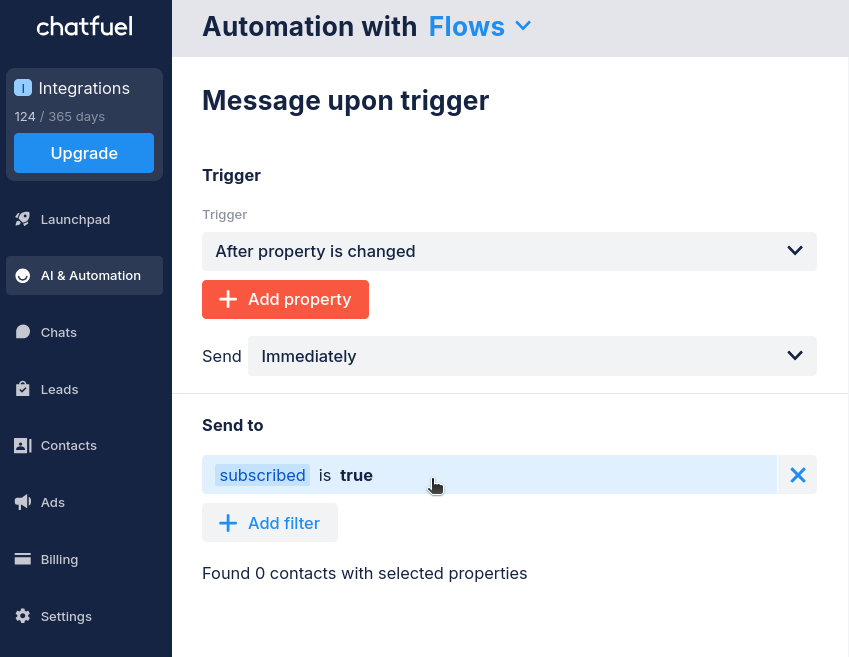Click the Launchpad rocket icon

point(23,219)
